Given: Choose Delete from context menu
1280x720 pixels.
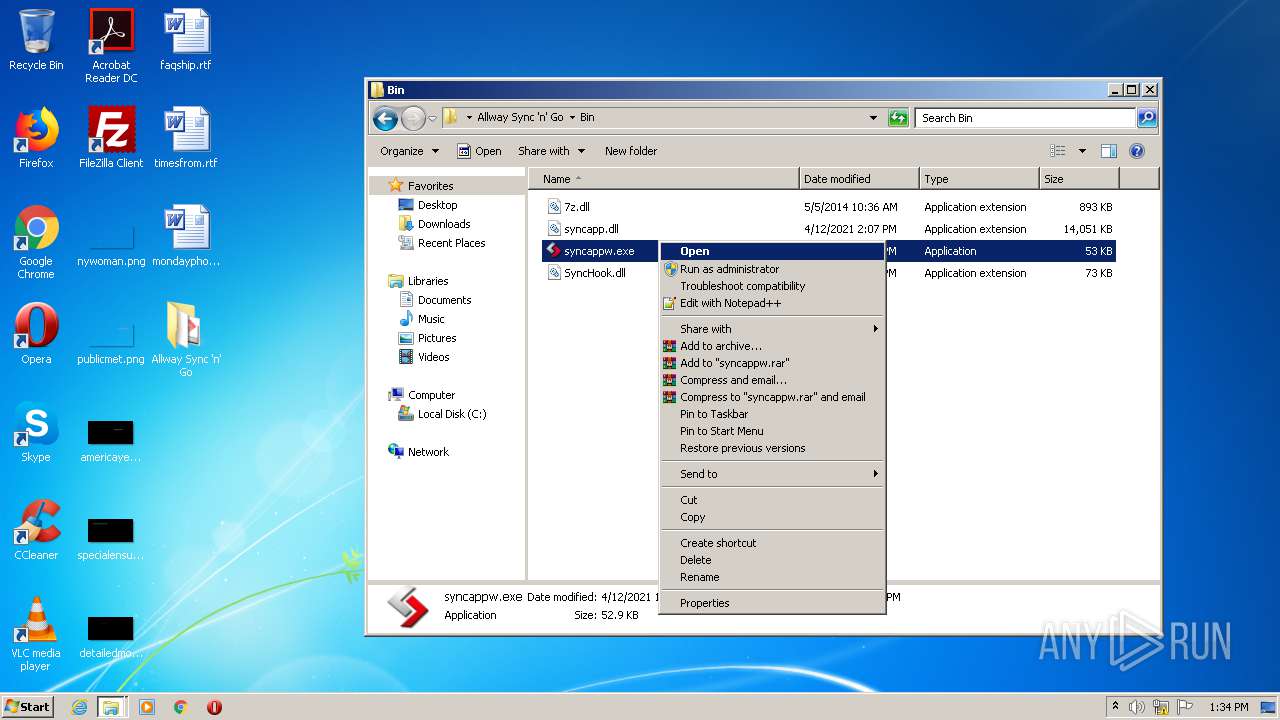Looking at the screenshot, I should (772, 560).
